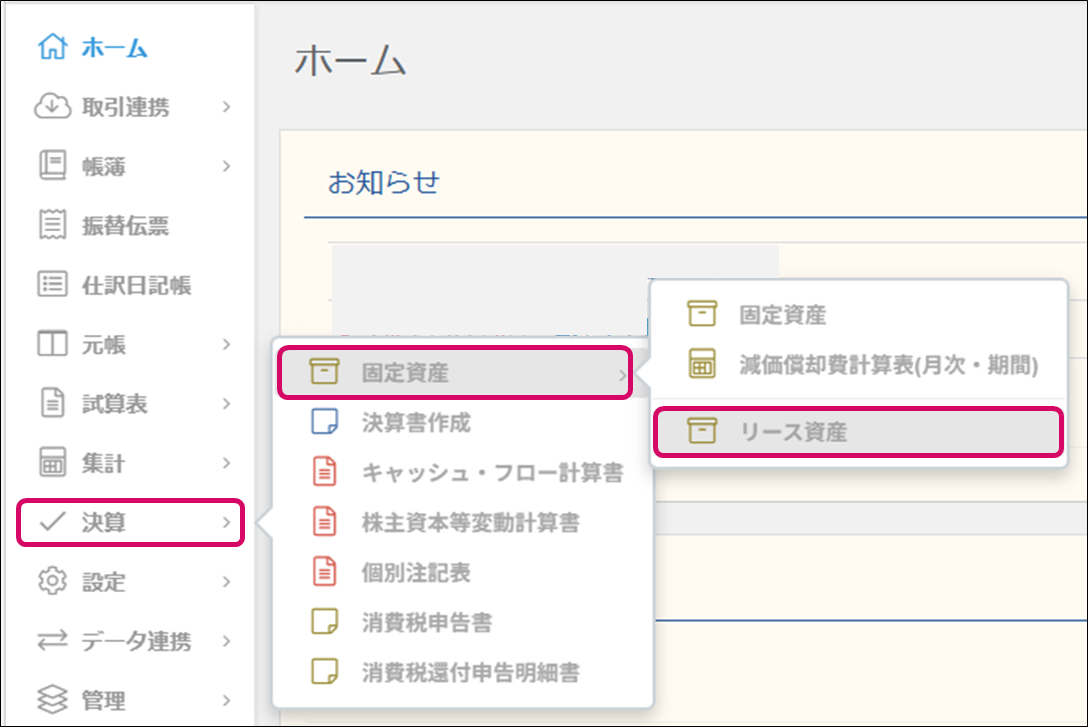Open 消費税申告書 from the menu
Image resolution: width=1088 pixels, height=727 pixels.
[x=426, y=622]
